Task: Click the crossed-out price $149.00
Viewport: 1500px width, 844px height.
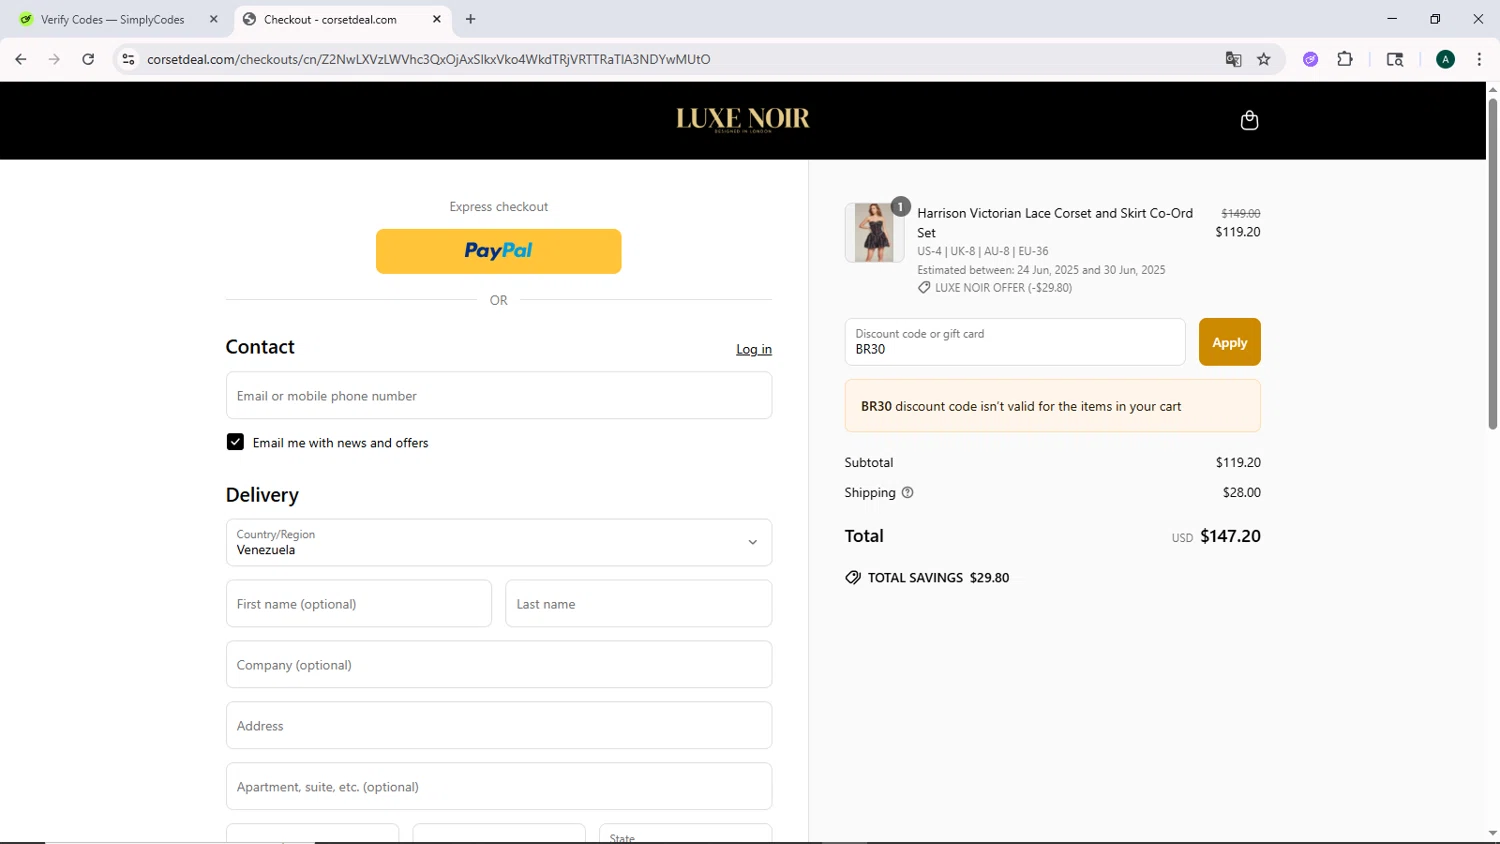Action: [1240, 213]
